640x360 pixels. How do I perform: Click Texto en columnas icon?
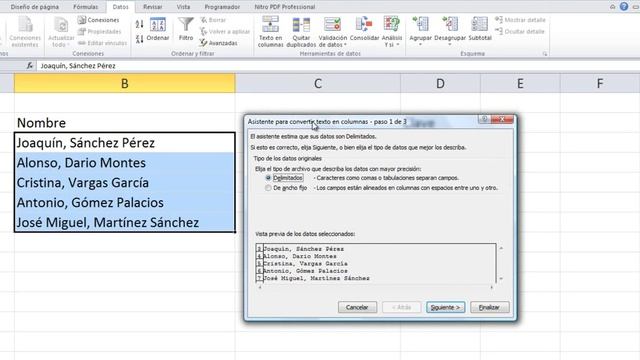270,24
